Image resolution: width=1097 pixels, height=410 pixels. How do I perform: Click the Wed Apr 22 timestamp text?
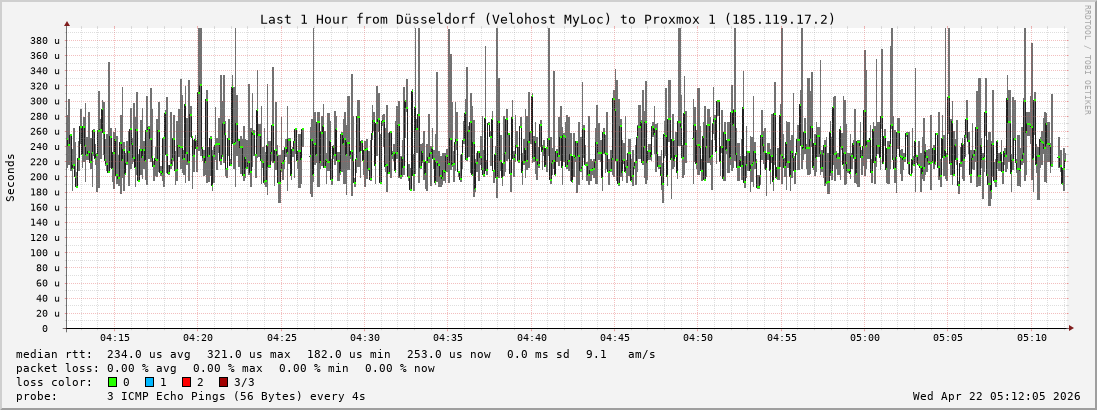996,396
